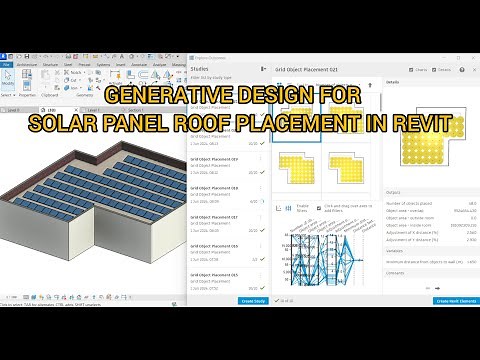This screenshot has height=360, width=480.
Task: Open the Cut tool dropdown arrow
Action: (80, 80)
